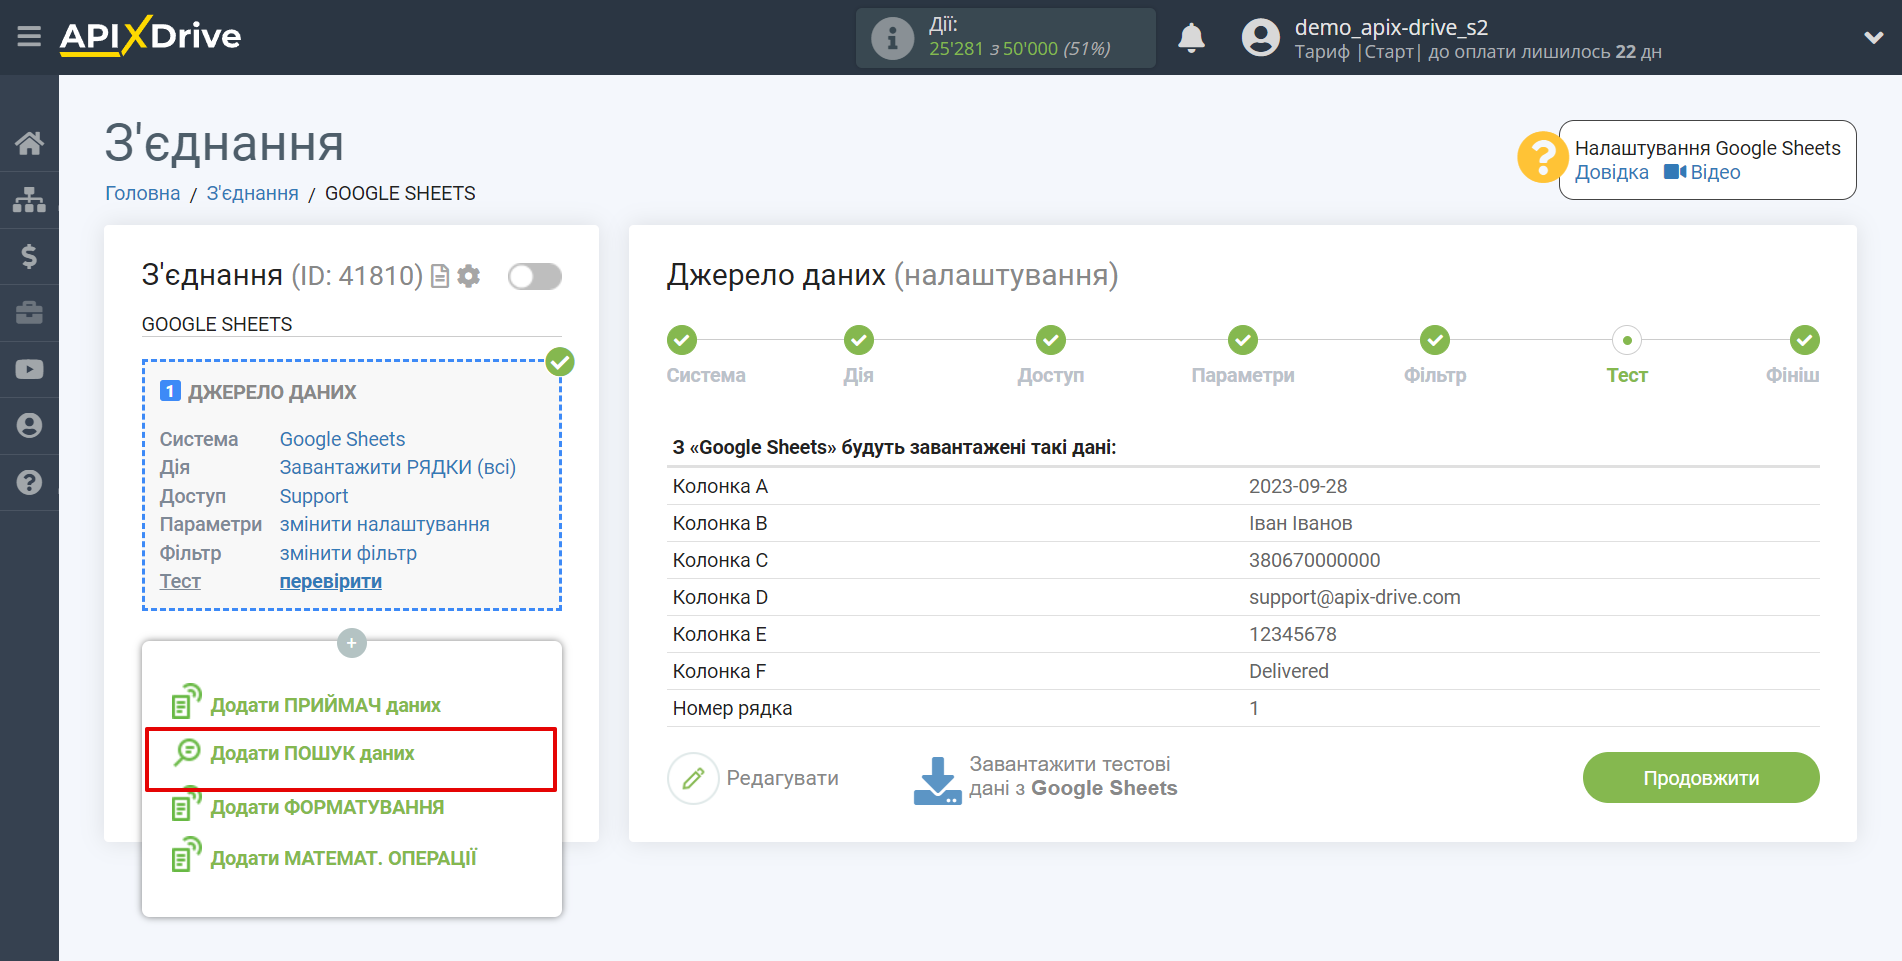Click the value 380670000000

point(1314,560)
